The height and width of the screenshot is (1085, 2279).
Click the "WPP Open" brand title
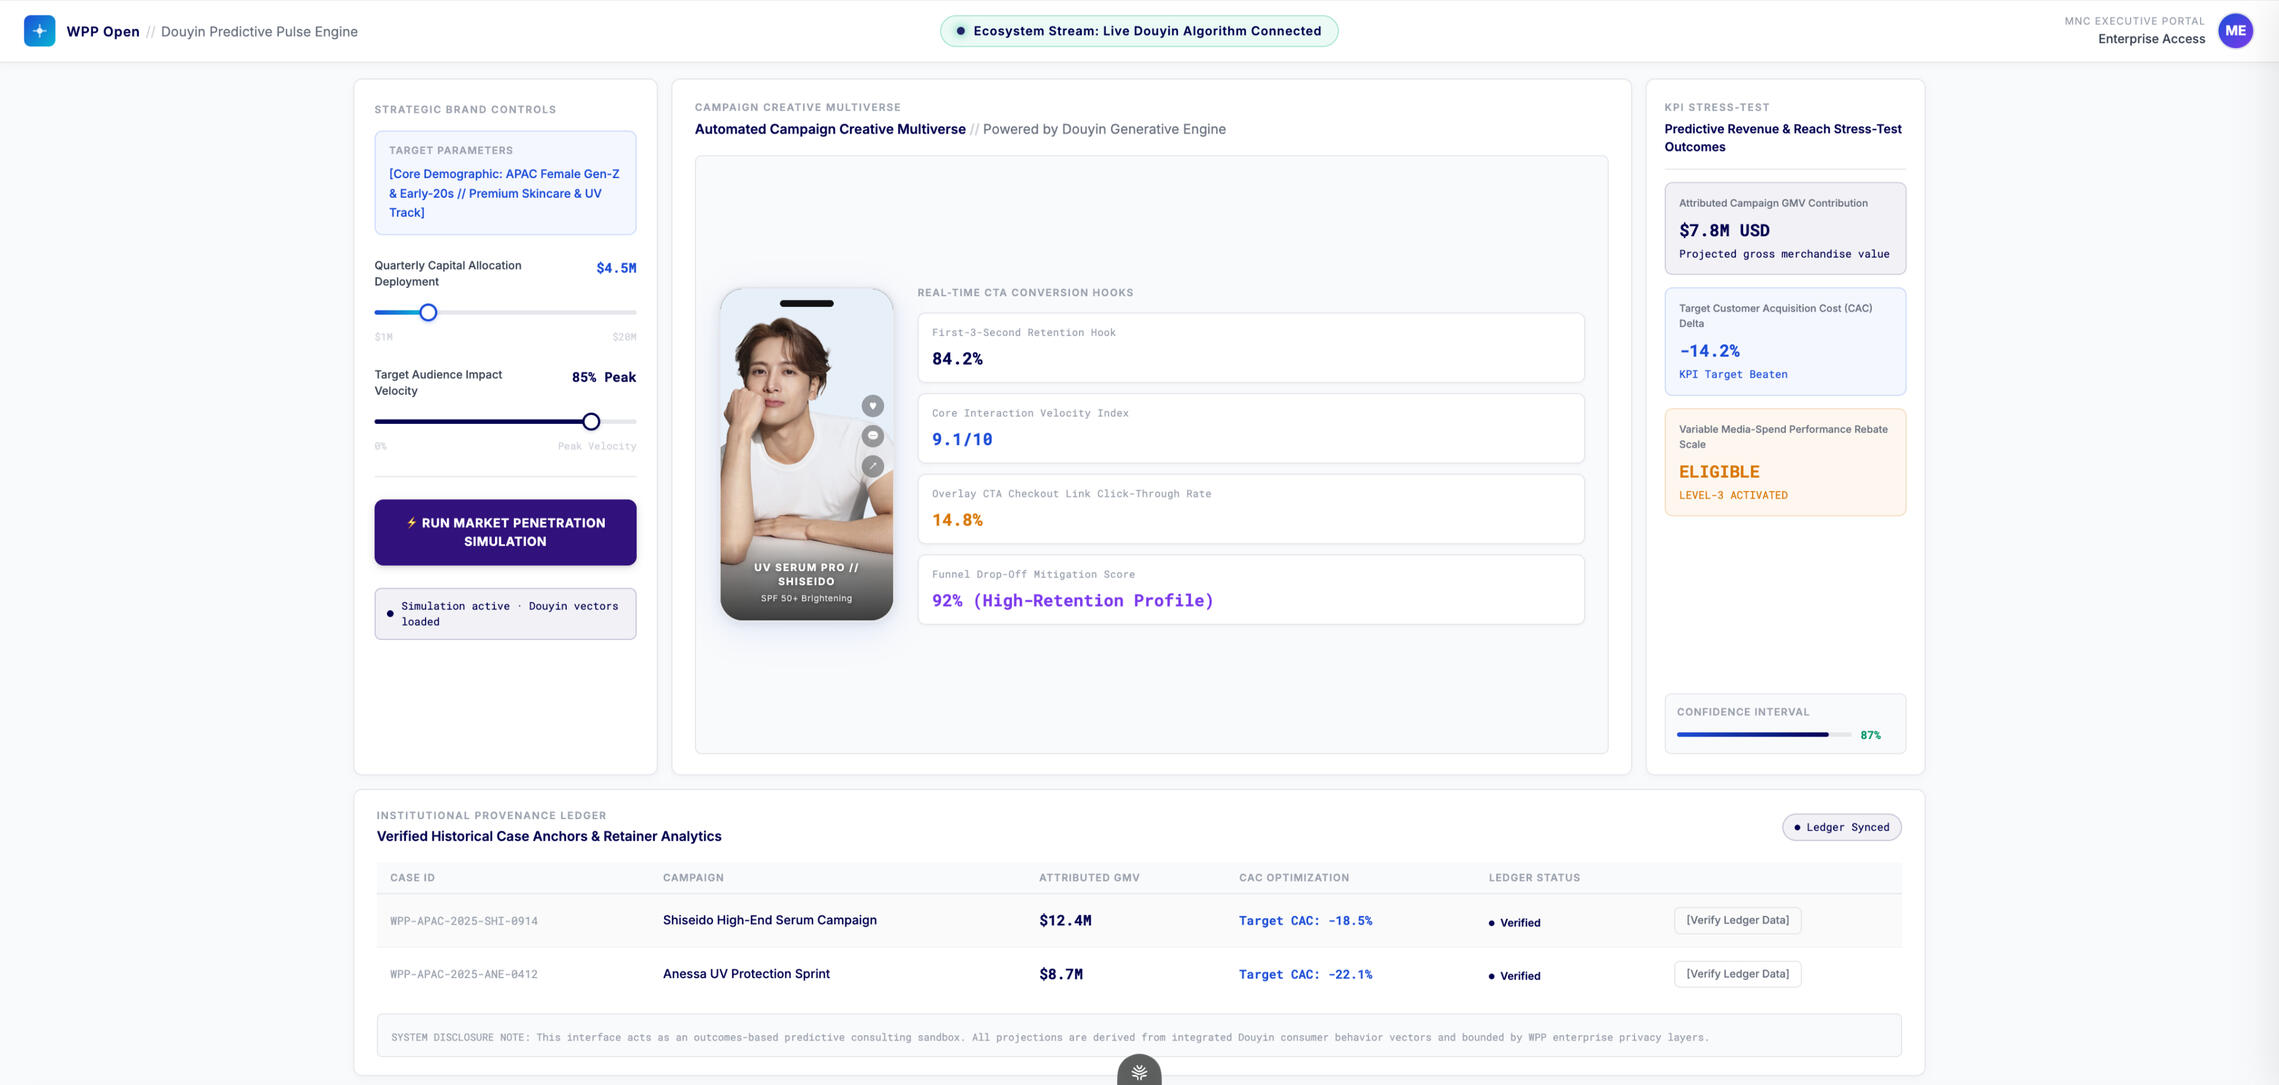pos(103,31)
